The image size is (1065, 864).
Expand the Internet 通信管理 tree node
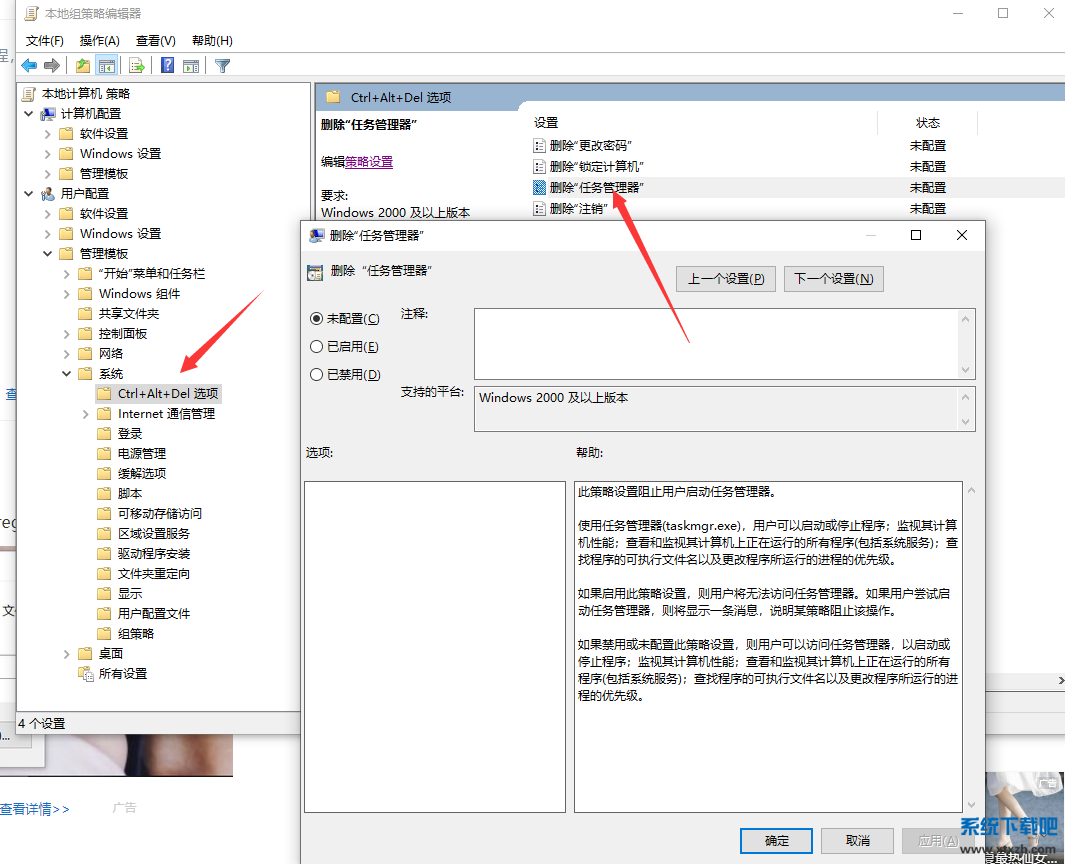tap(86, 414)
